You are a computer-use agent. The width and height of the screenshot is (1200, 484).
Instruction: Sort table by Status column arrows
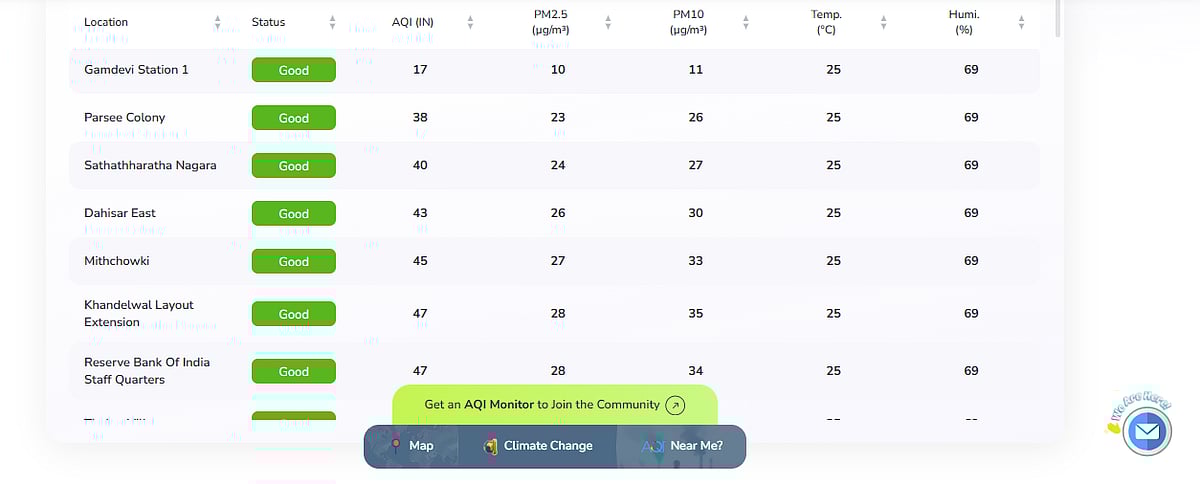point(332,22)
